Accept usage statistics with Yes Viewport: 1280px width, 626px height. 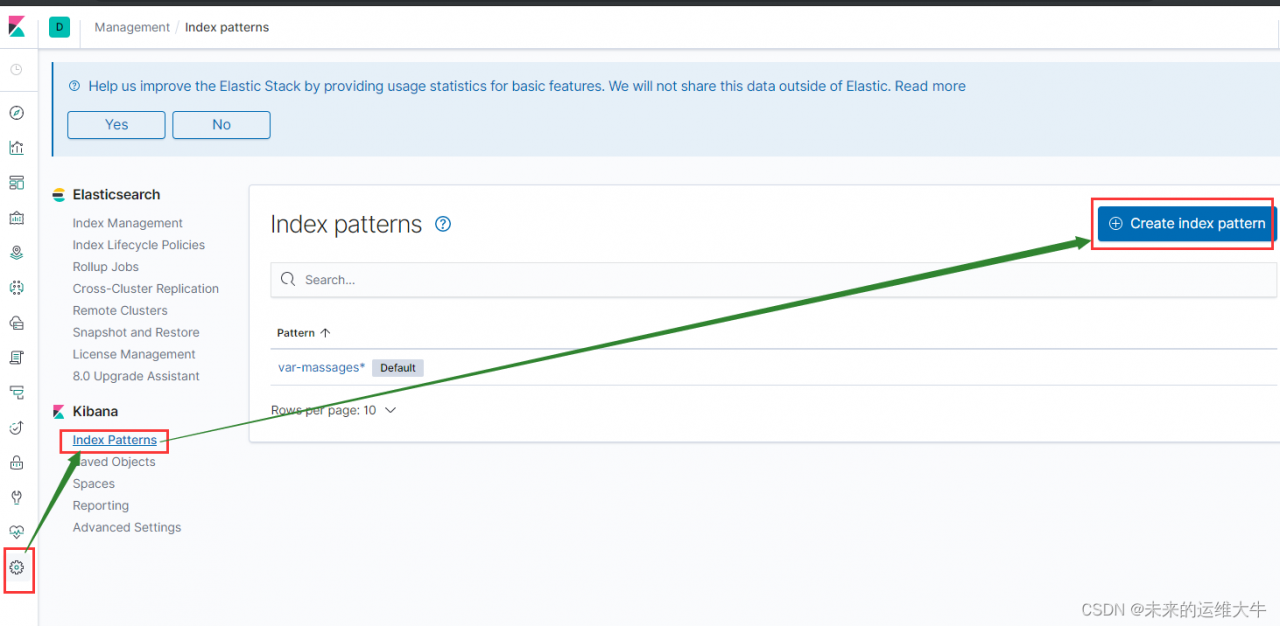[x=116, y=125]
